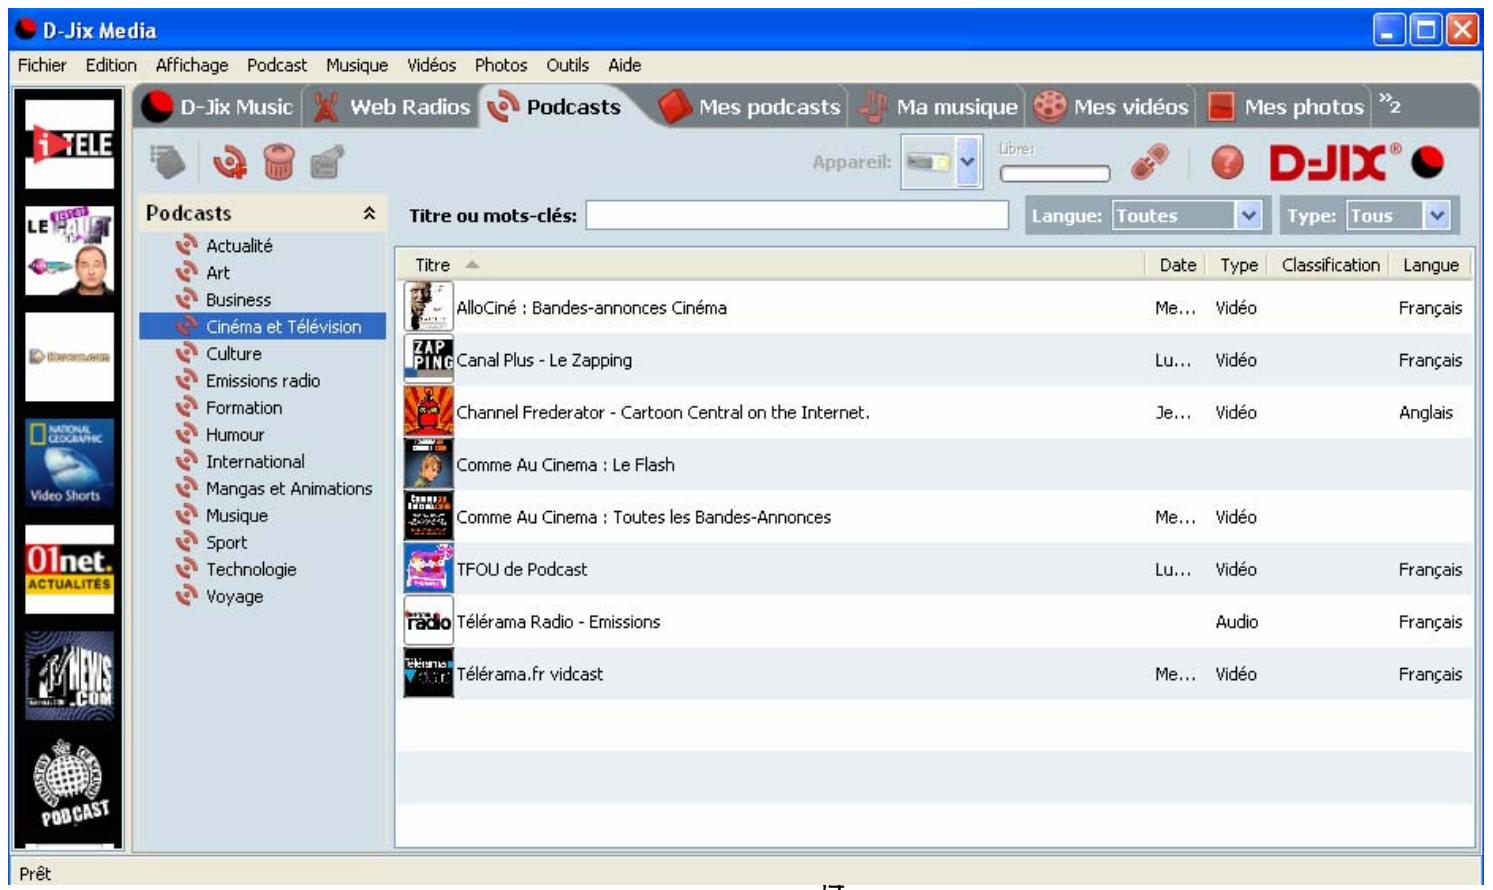Select the Business podcast category
The image size is (1493, 890).
pos(238,299)
